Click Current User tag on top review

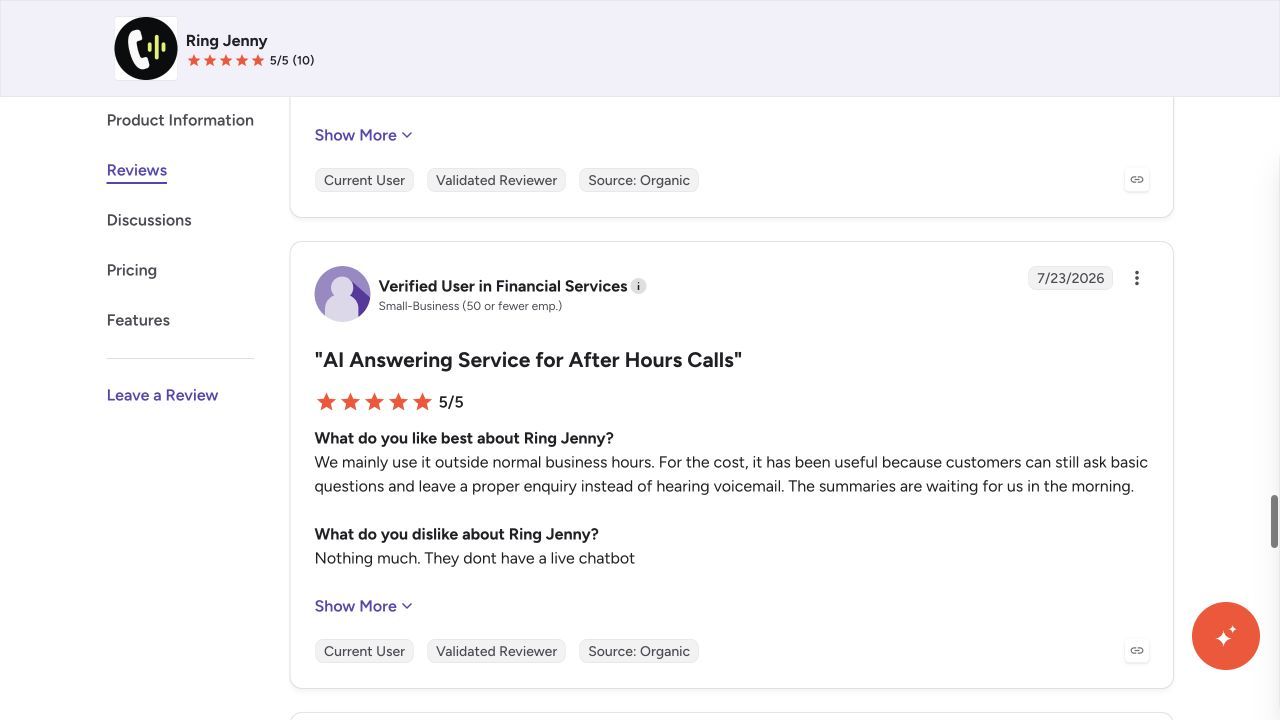(364, 180)
